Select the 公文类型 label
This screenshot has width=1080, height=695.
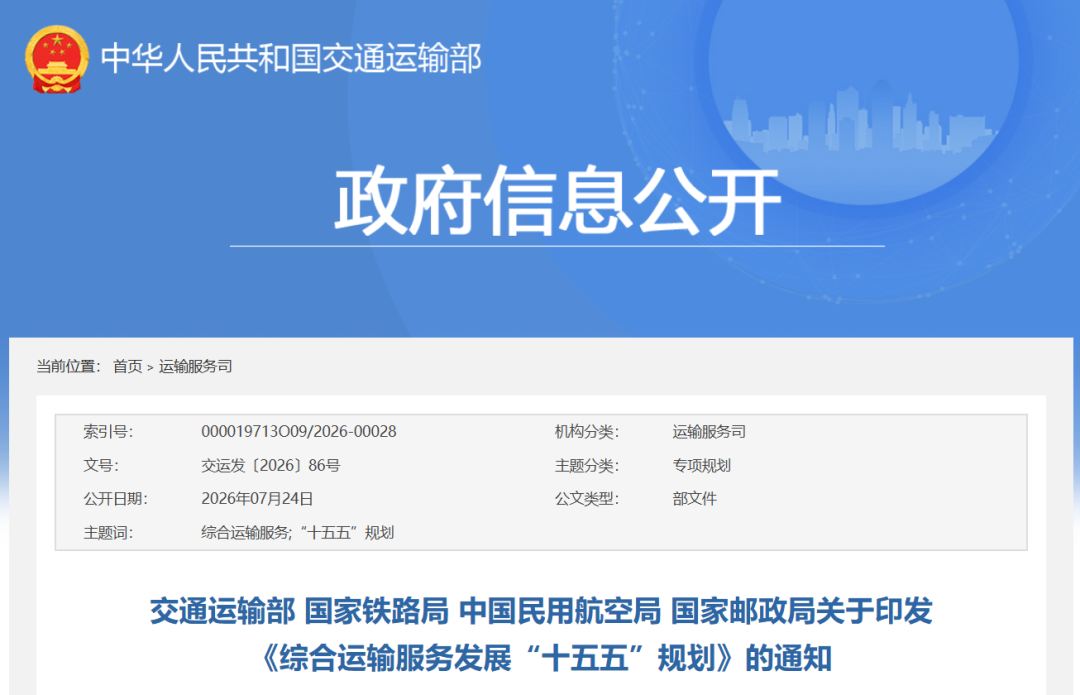[x=587, y=499]
